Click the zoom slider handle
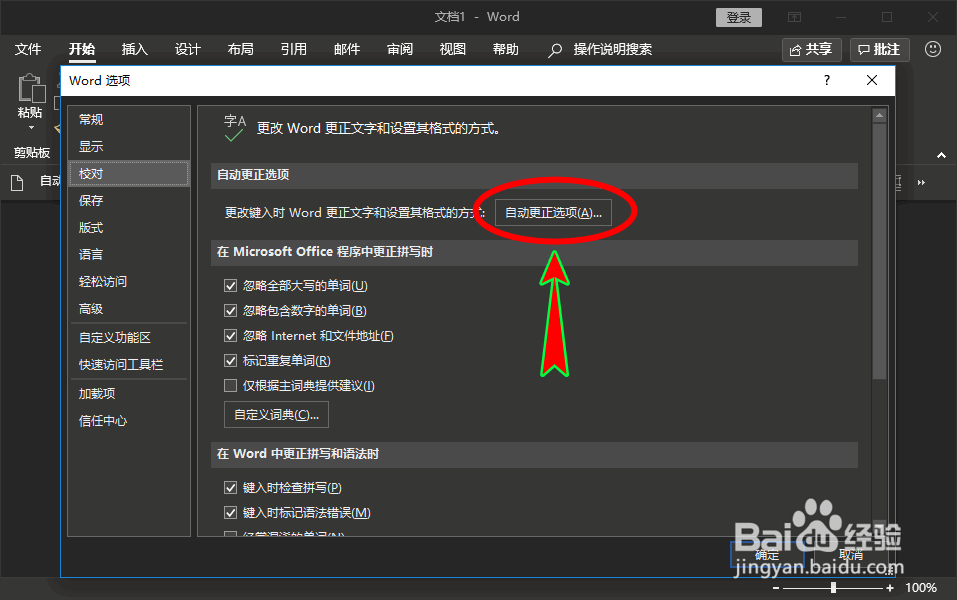 [x=833, y=588]
